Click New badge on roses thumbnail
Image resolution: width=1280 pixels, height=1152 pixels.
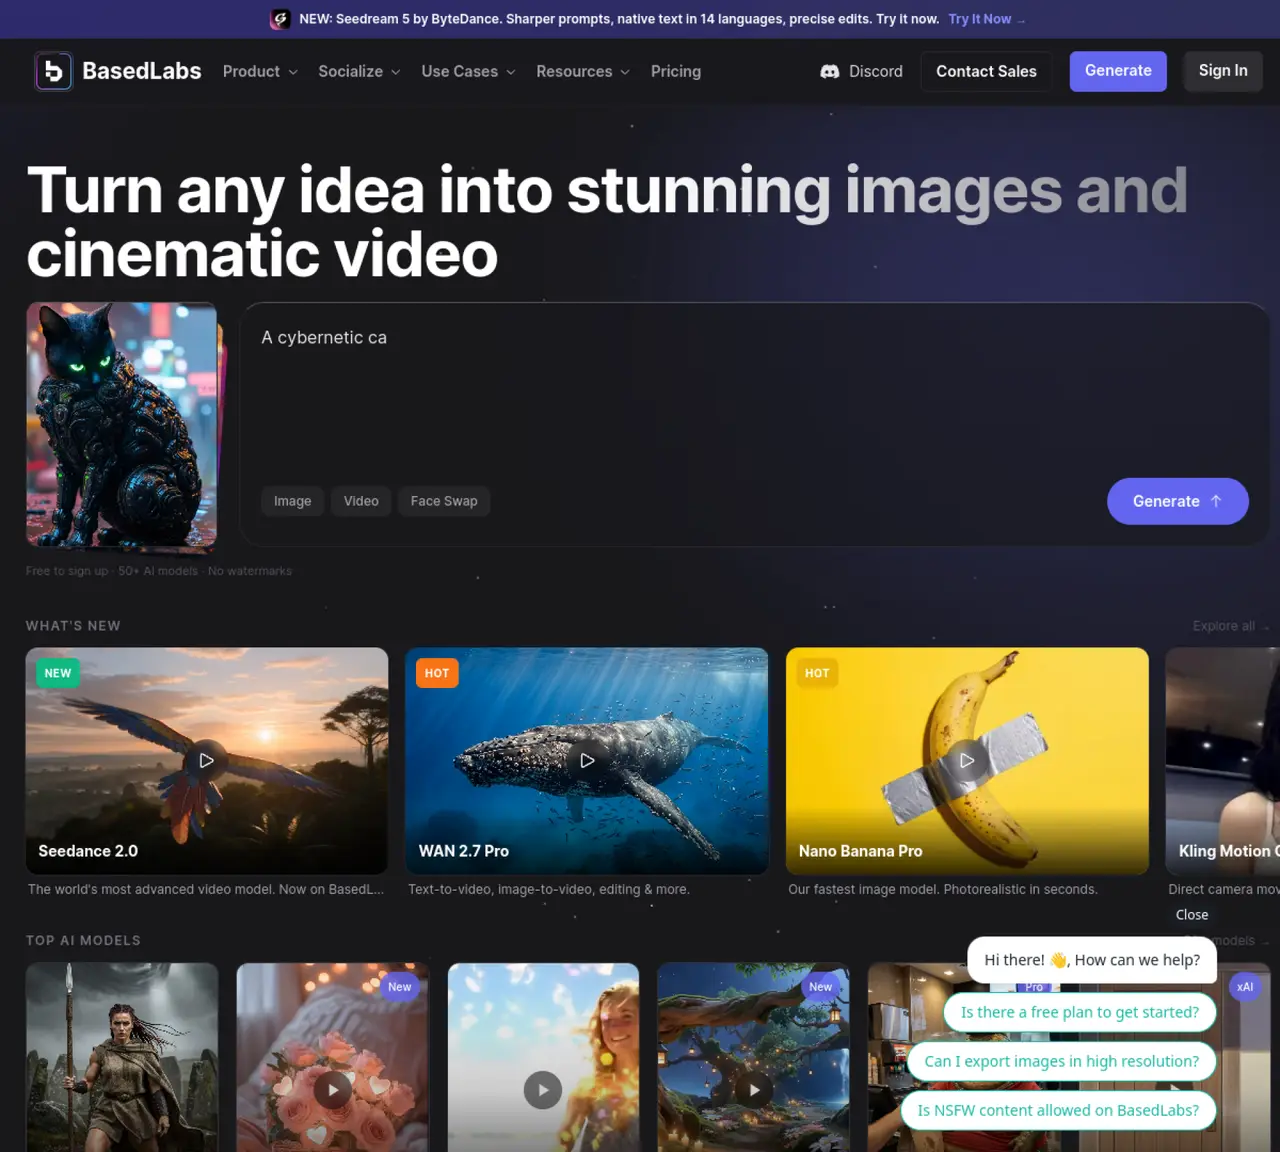tap(399, 987)
